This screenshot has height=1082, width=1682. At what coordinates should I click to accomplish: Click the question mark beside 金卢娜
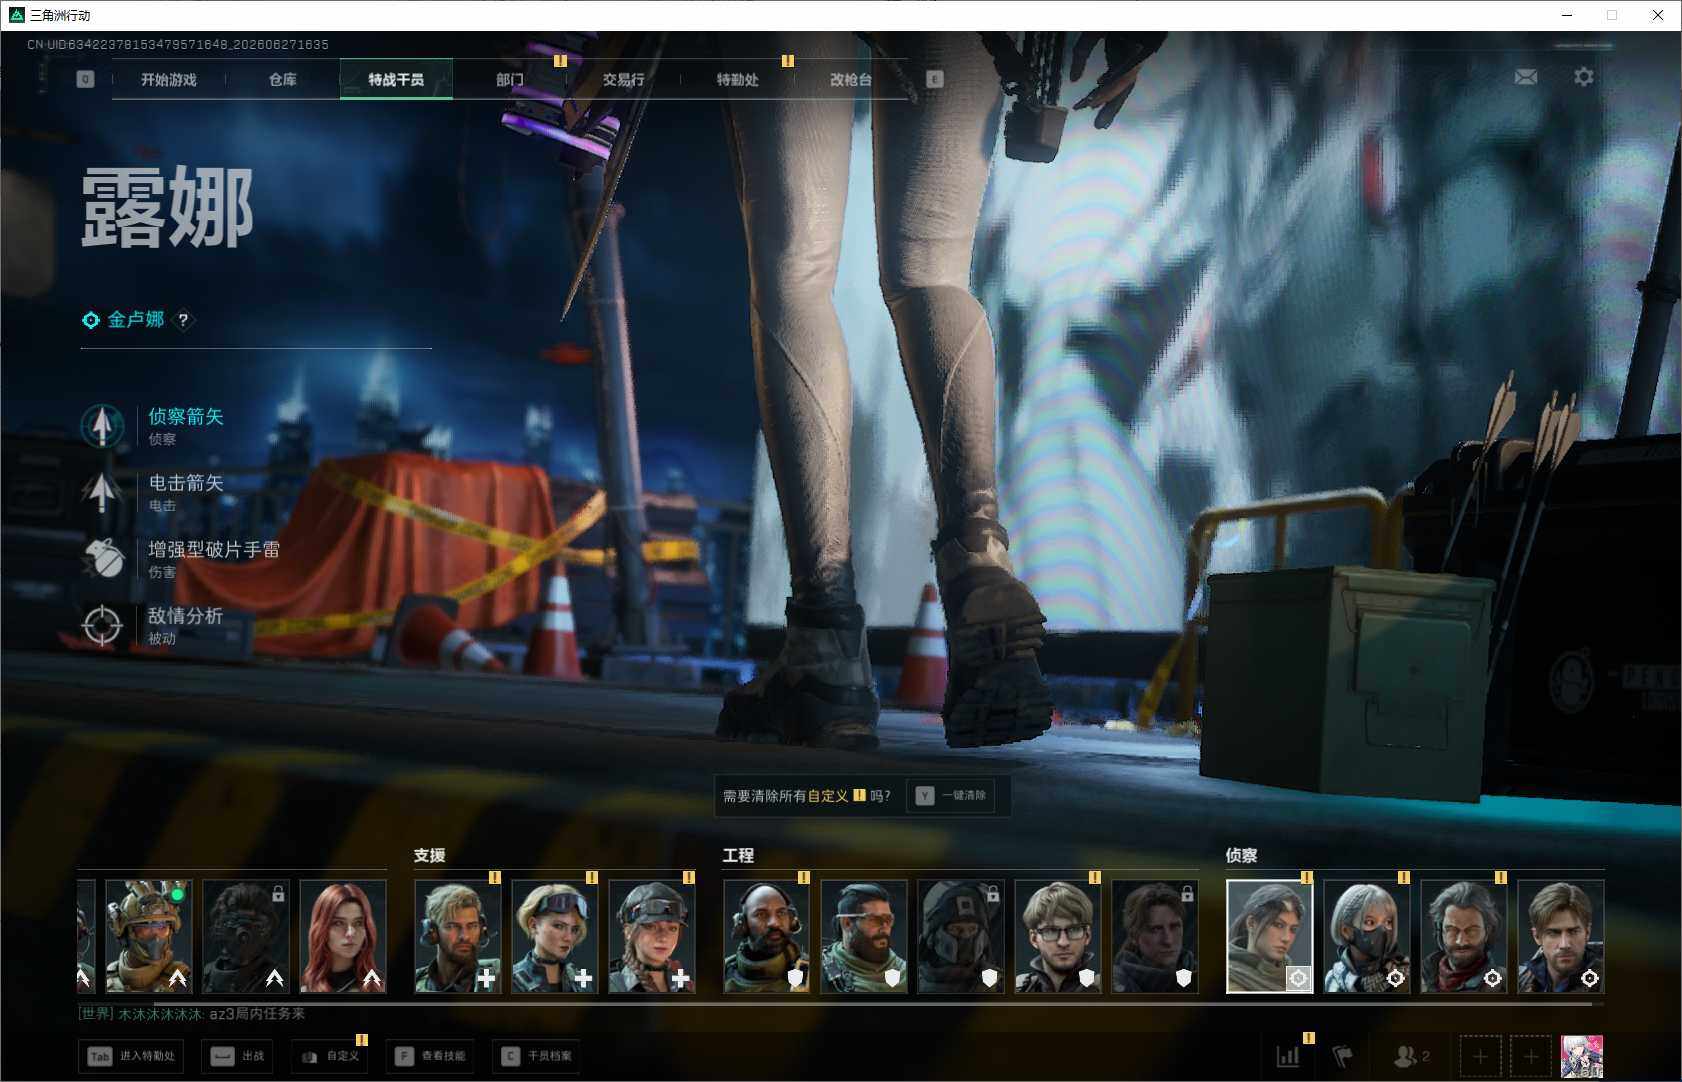tap(183, 320)
